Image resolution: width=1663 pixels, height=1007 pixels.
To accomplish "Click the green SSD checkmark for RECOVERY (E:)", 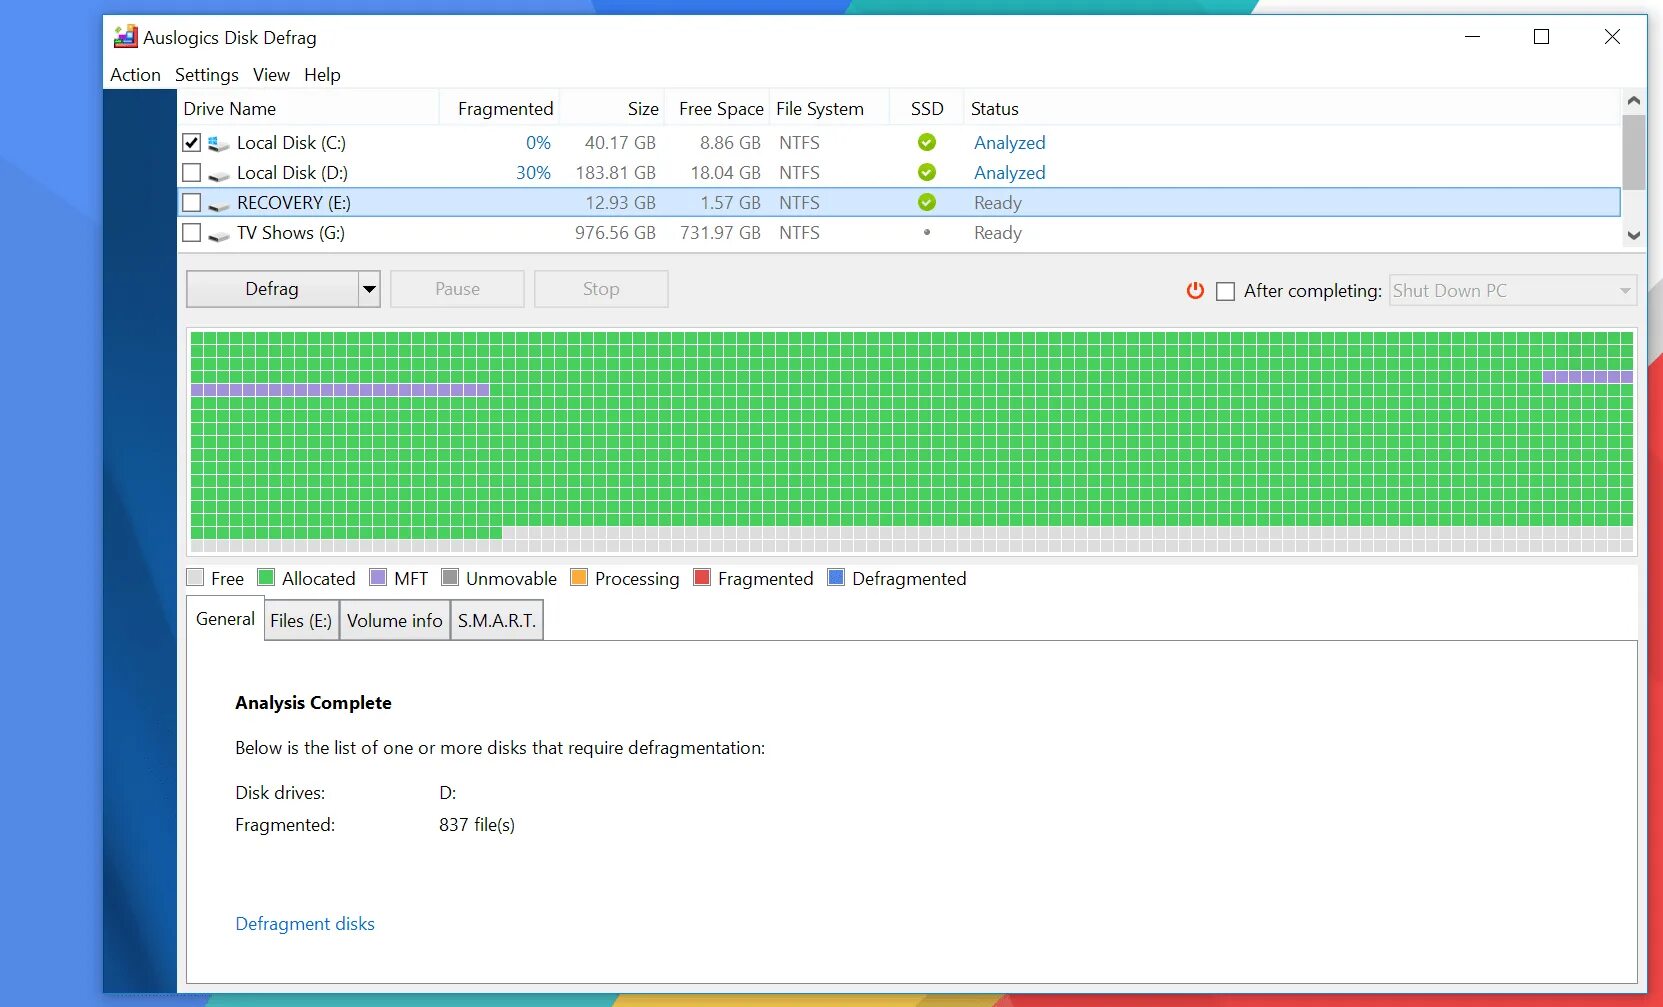I will pyautogui.click(x=927, y=202).
